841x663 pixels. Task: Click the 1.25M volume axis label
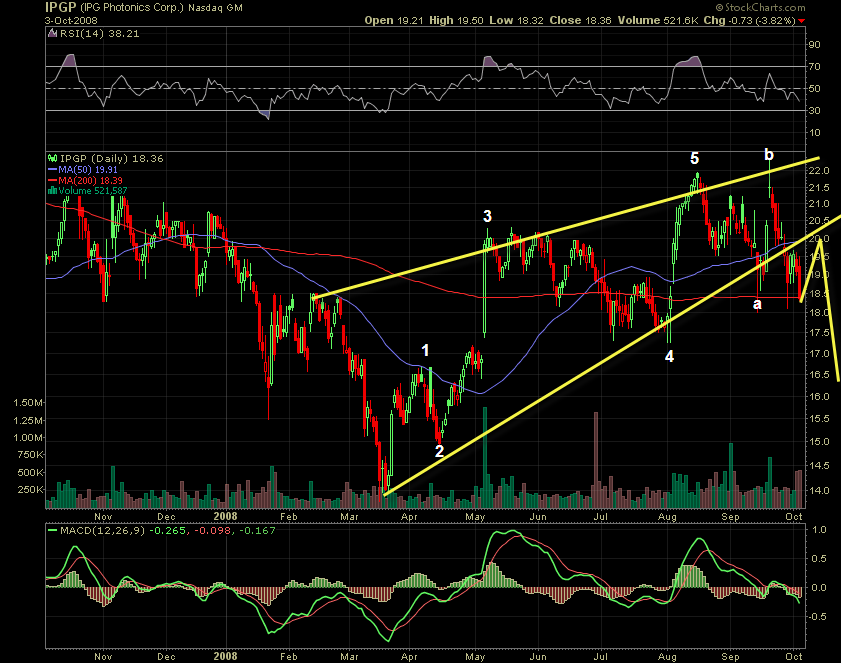point(28,421)
